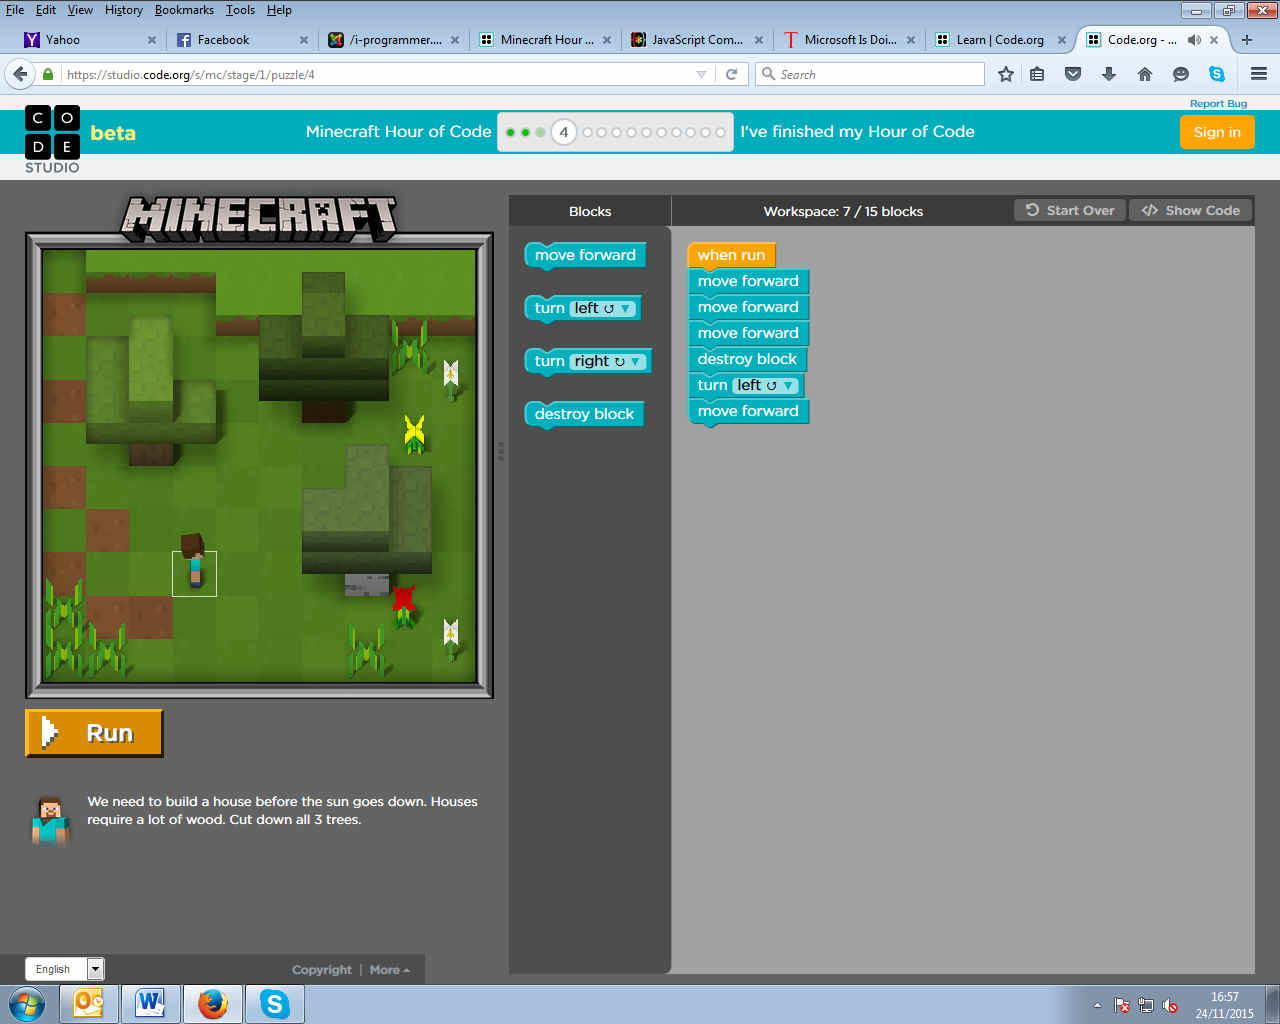The image size is (1280, 1024).
Task: Launch Word from the Windows taskbar
Action: [151, 1003]
